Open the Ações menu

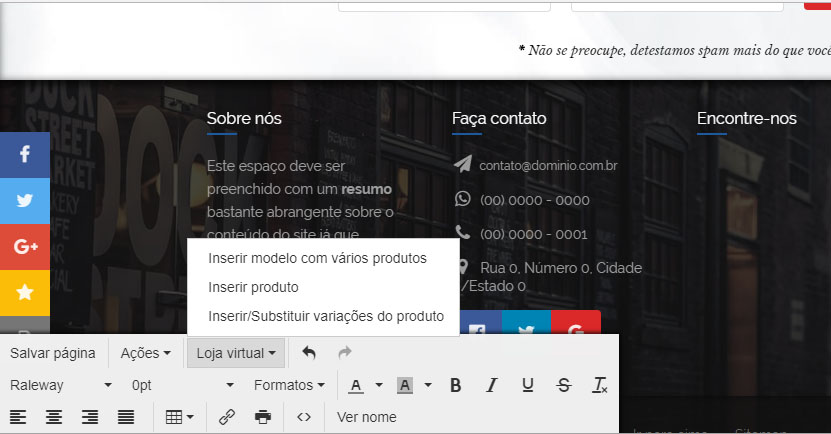click(145, 353)
